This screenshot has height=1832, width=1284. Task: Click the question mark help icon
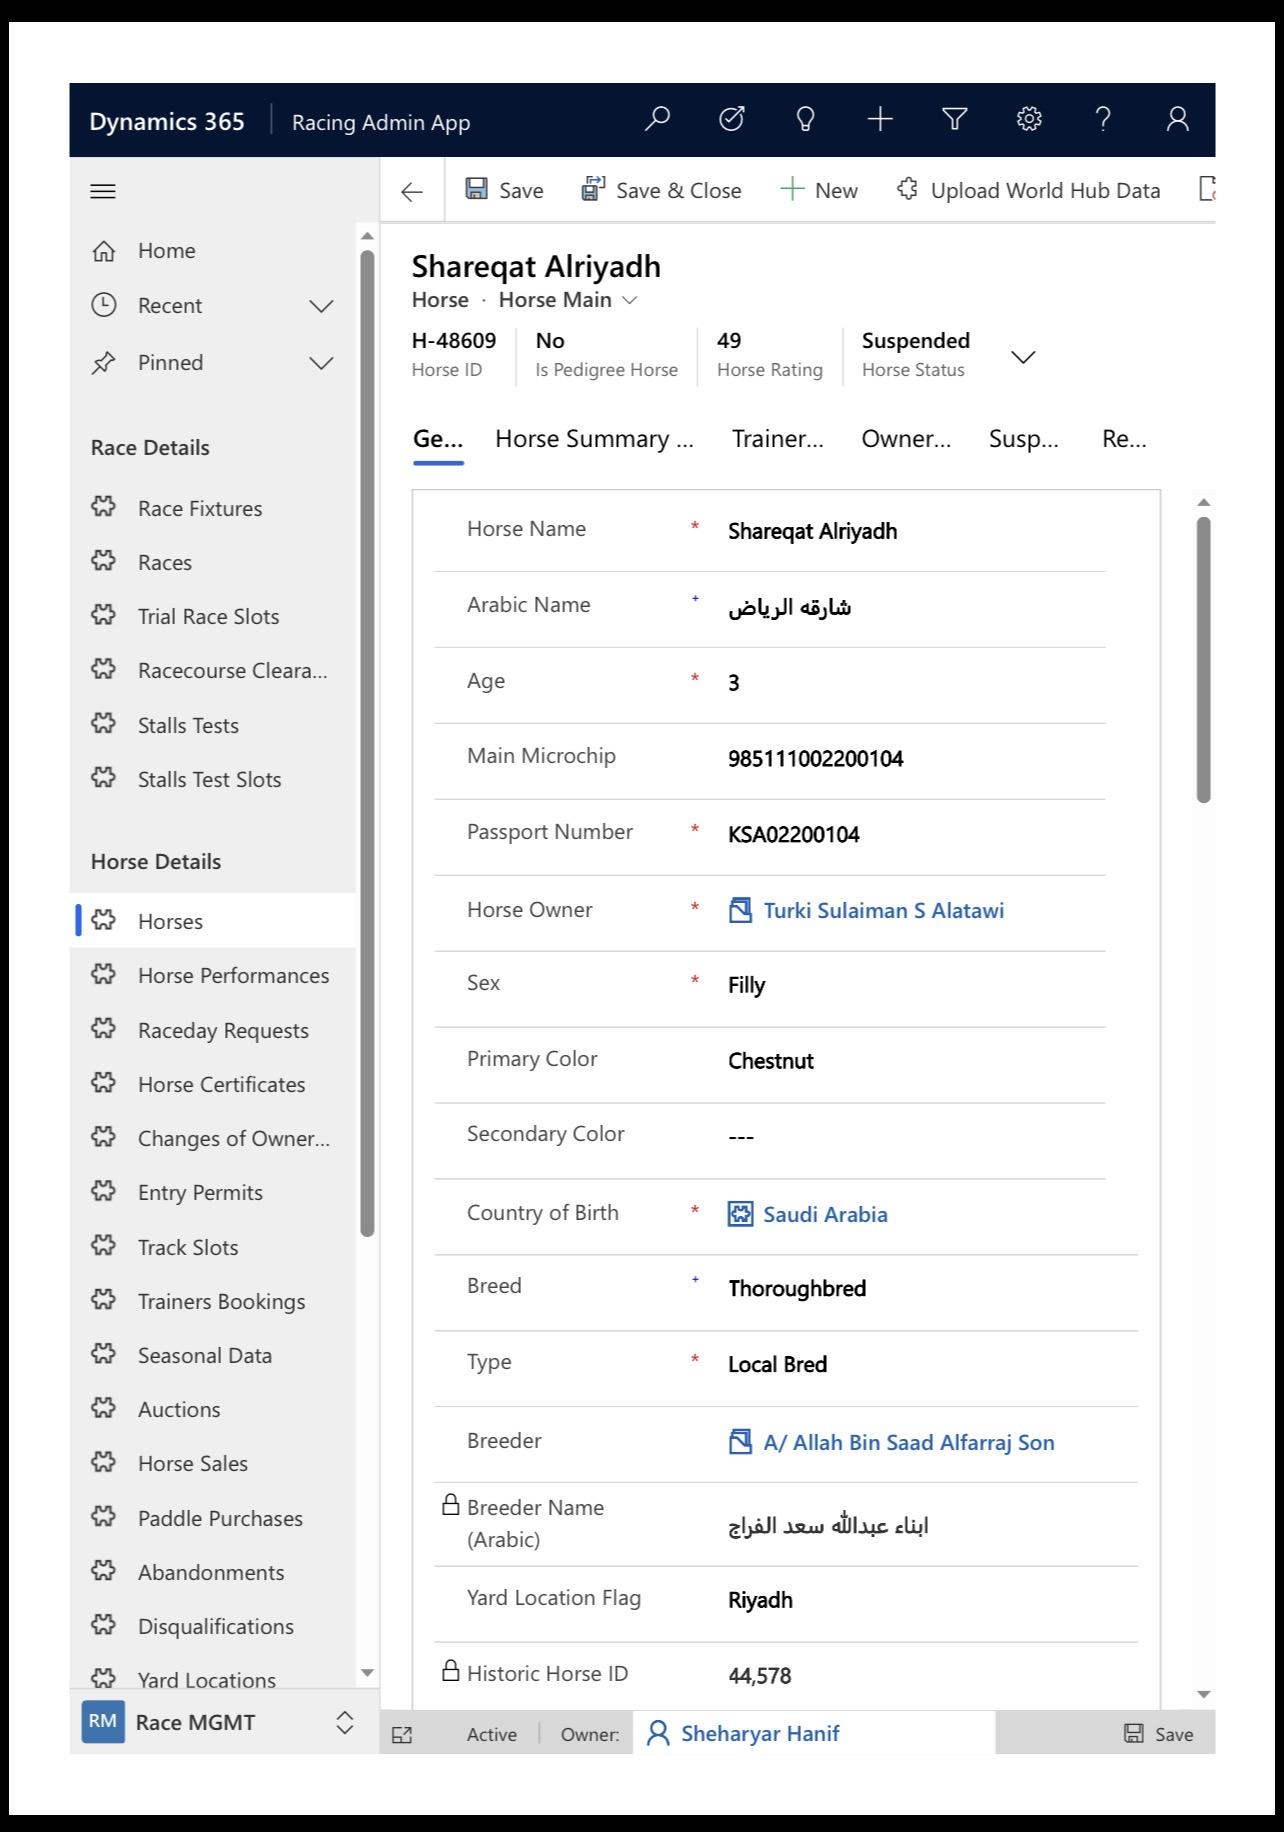click(x=1103, y=120)
